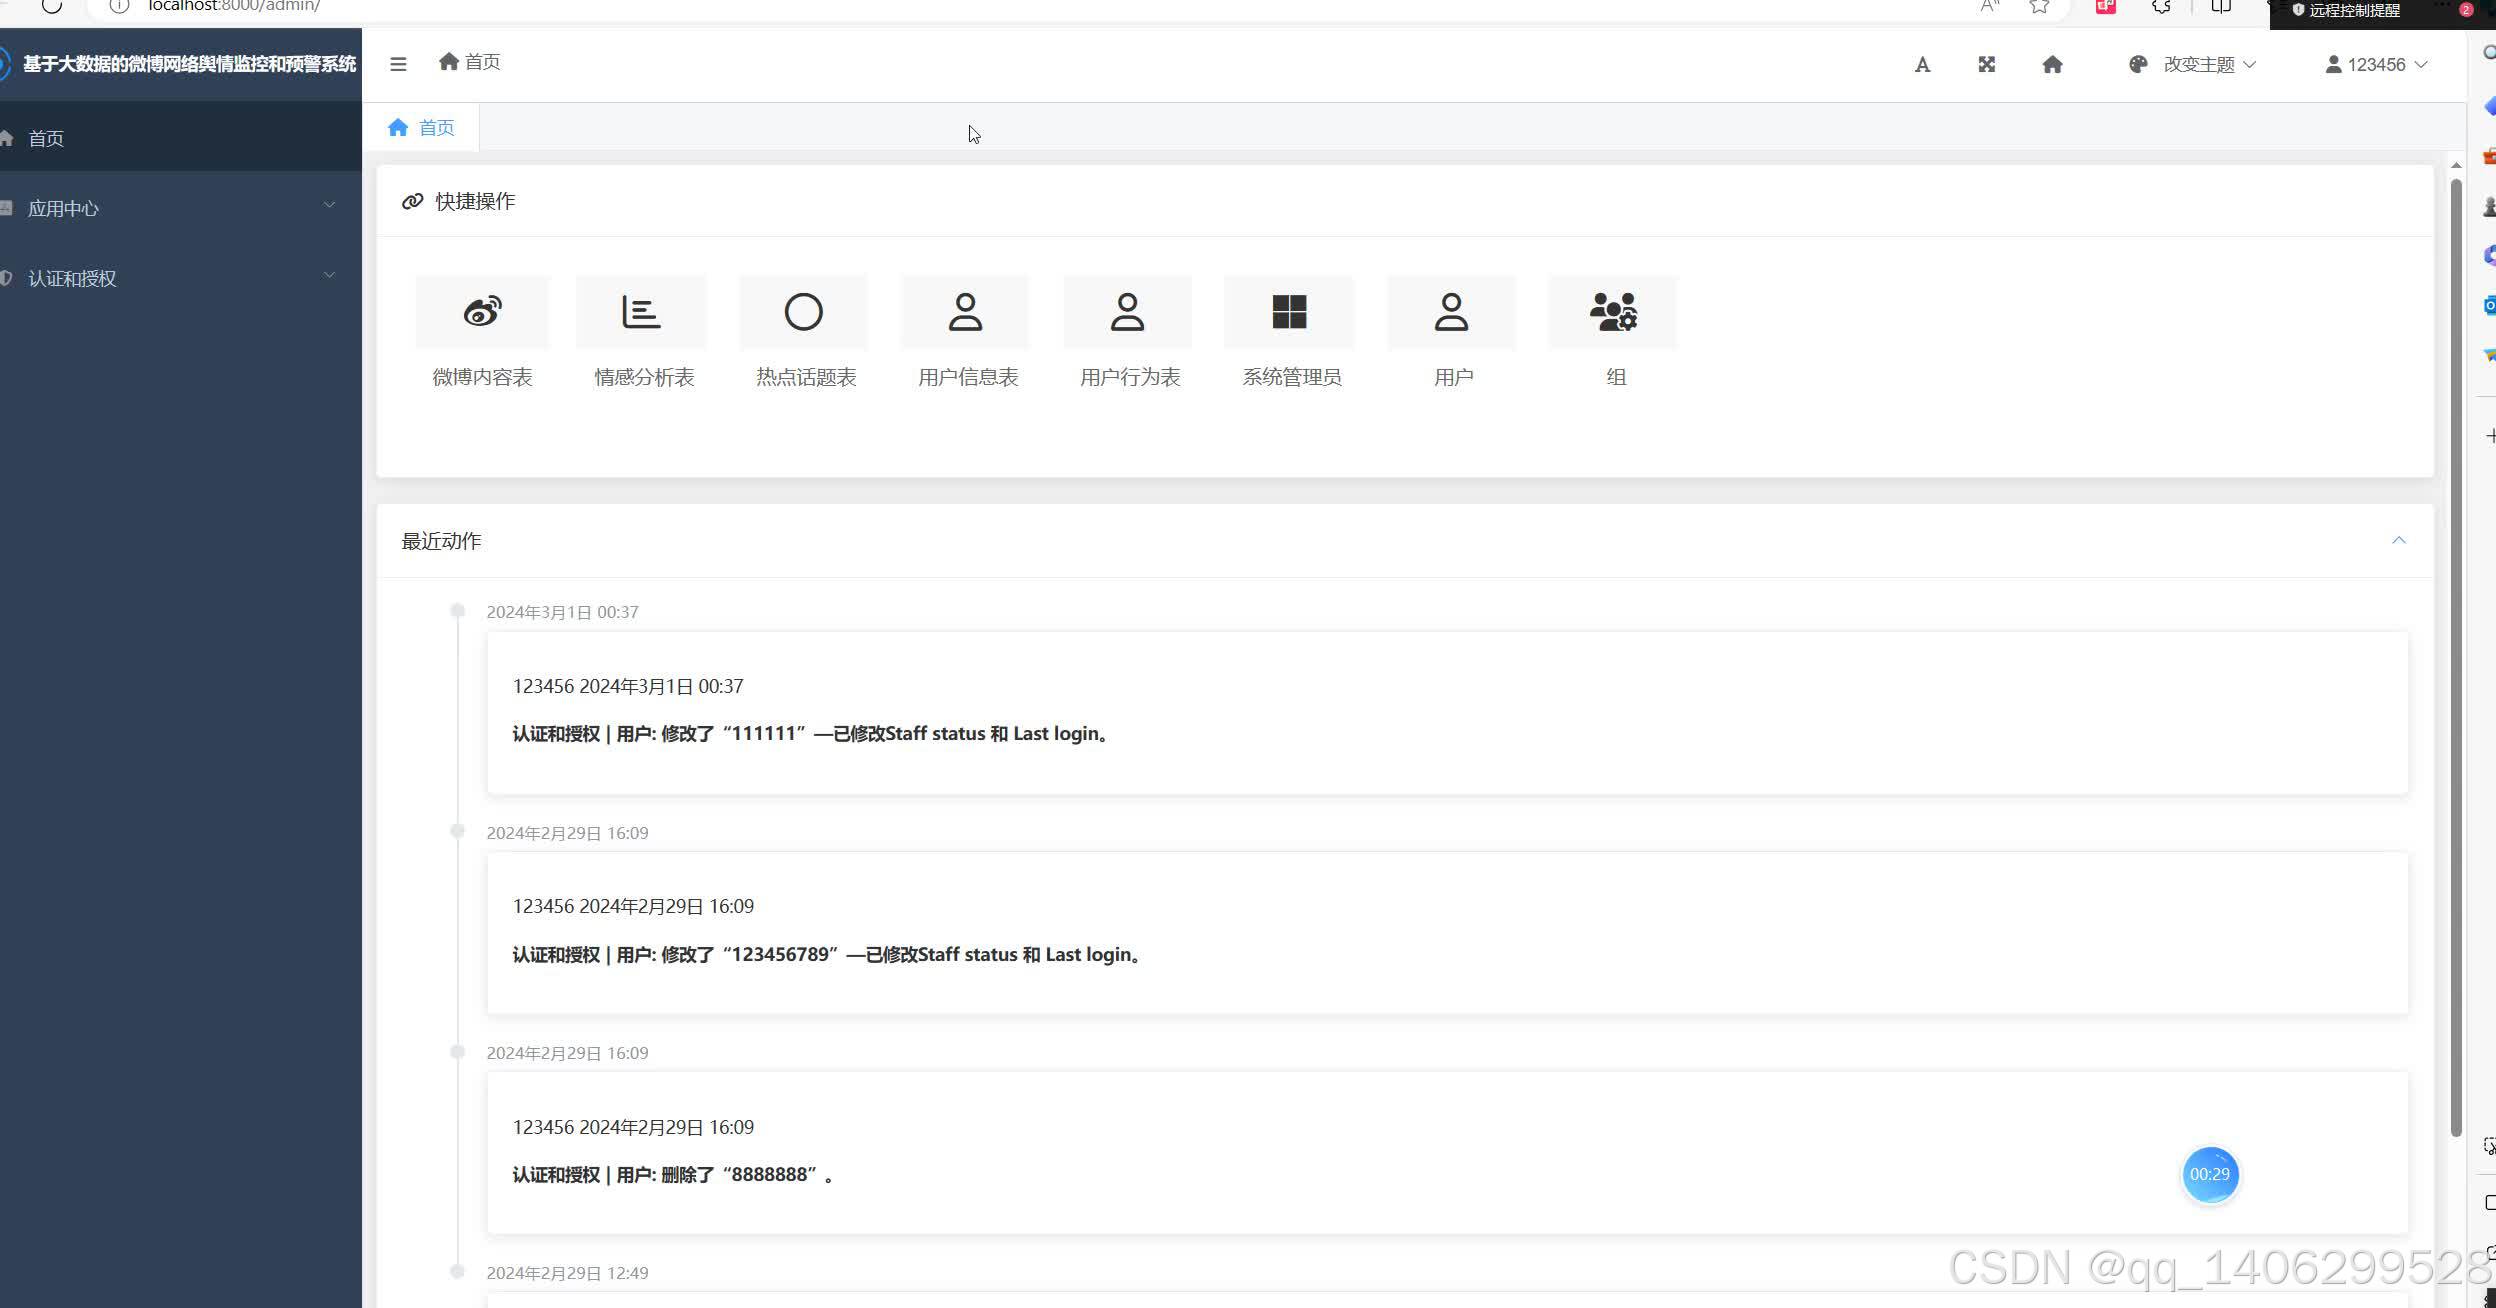Open the 组 group icon shortcut

click(x=1613, y=312)
